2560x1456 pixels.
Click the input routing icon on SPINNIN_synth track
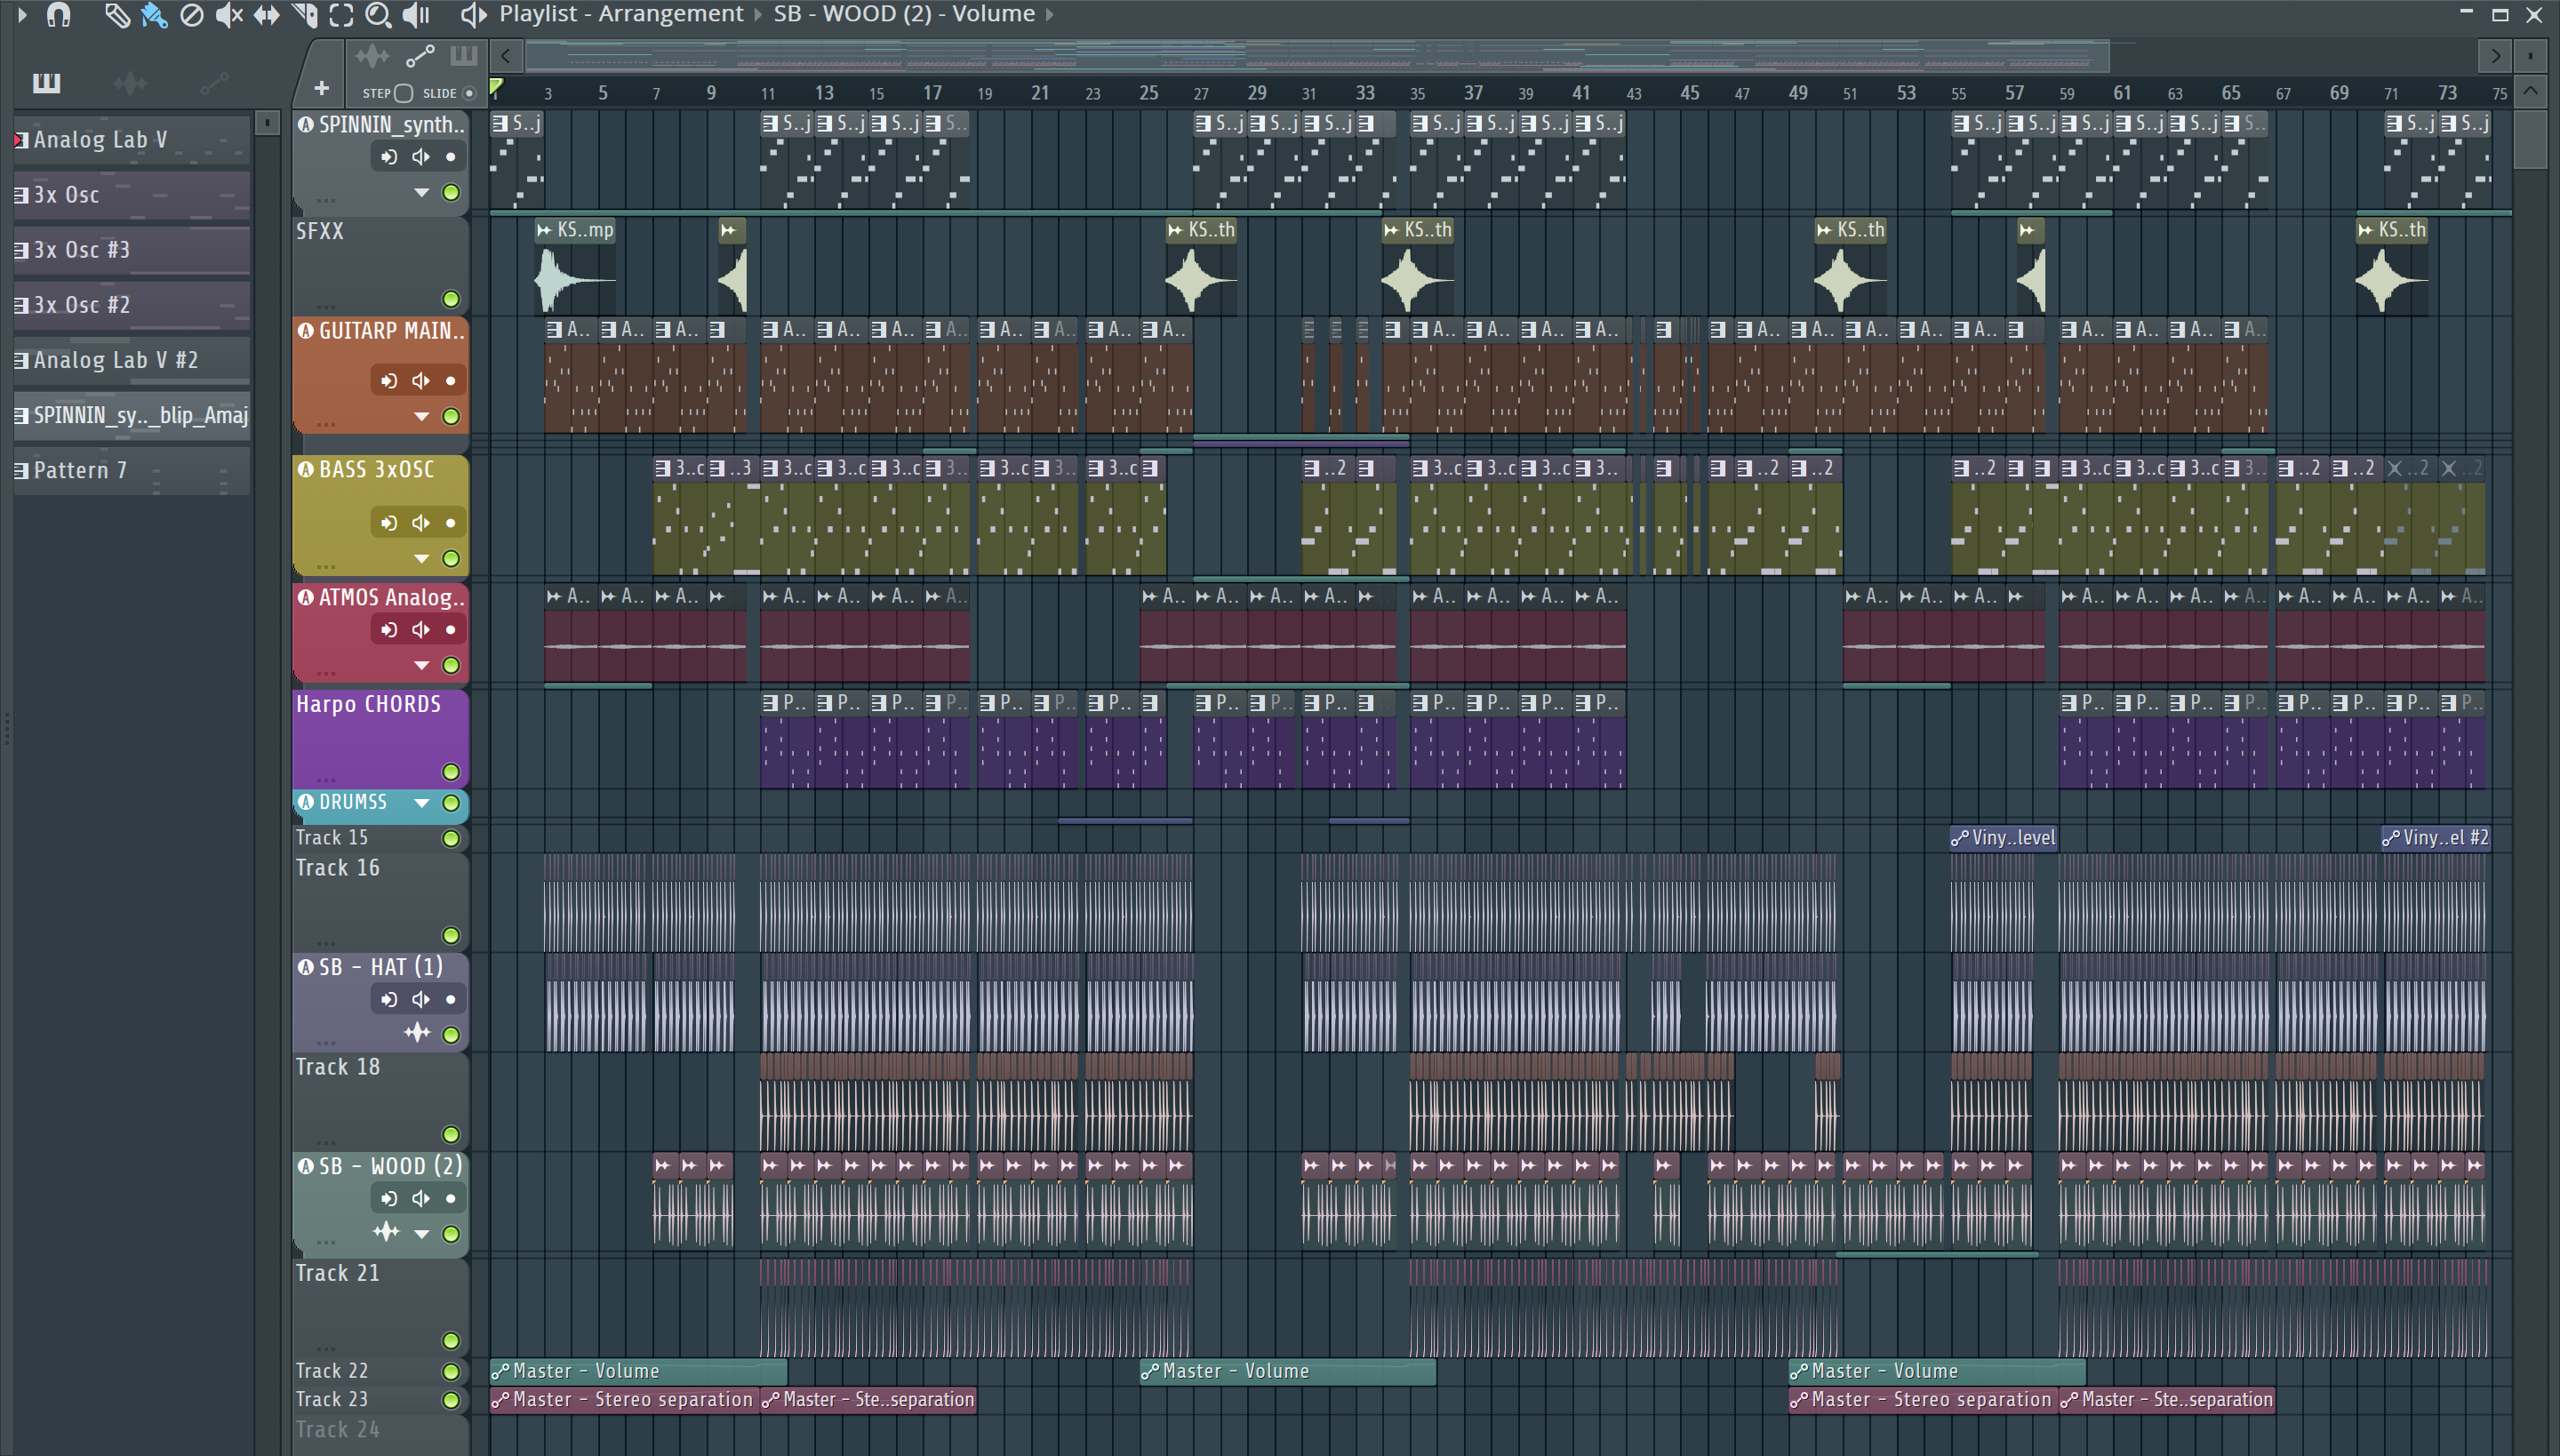click(389, 157)
